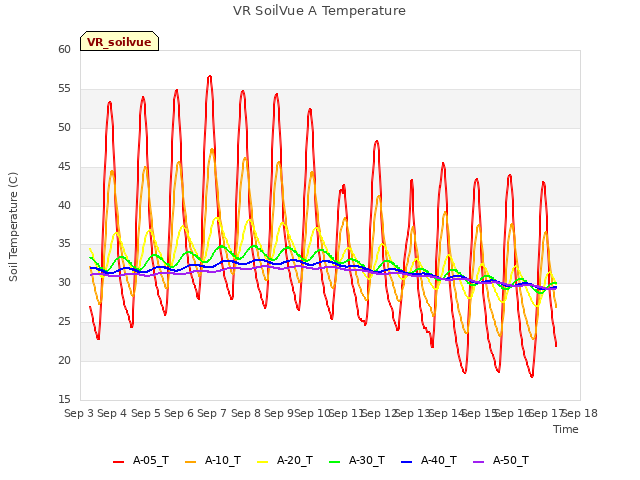Click the Sep 7 x-axis label

click(x=212, y=413)
